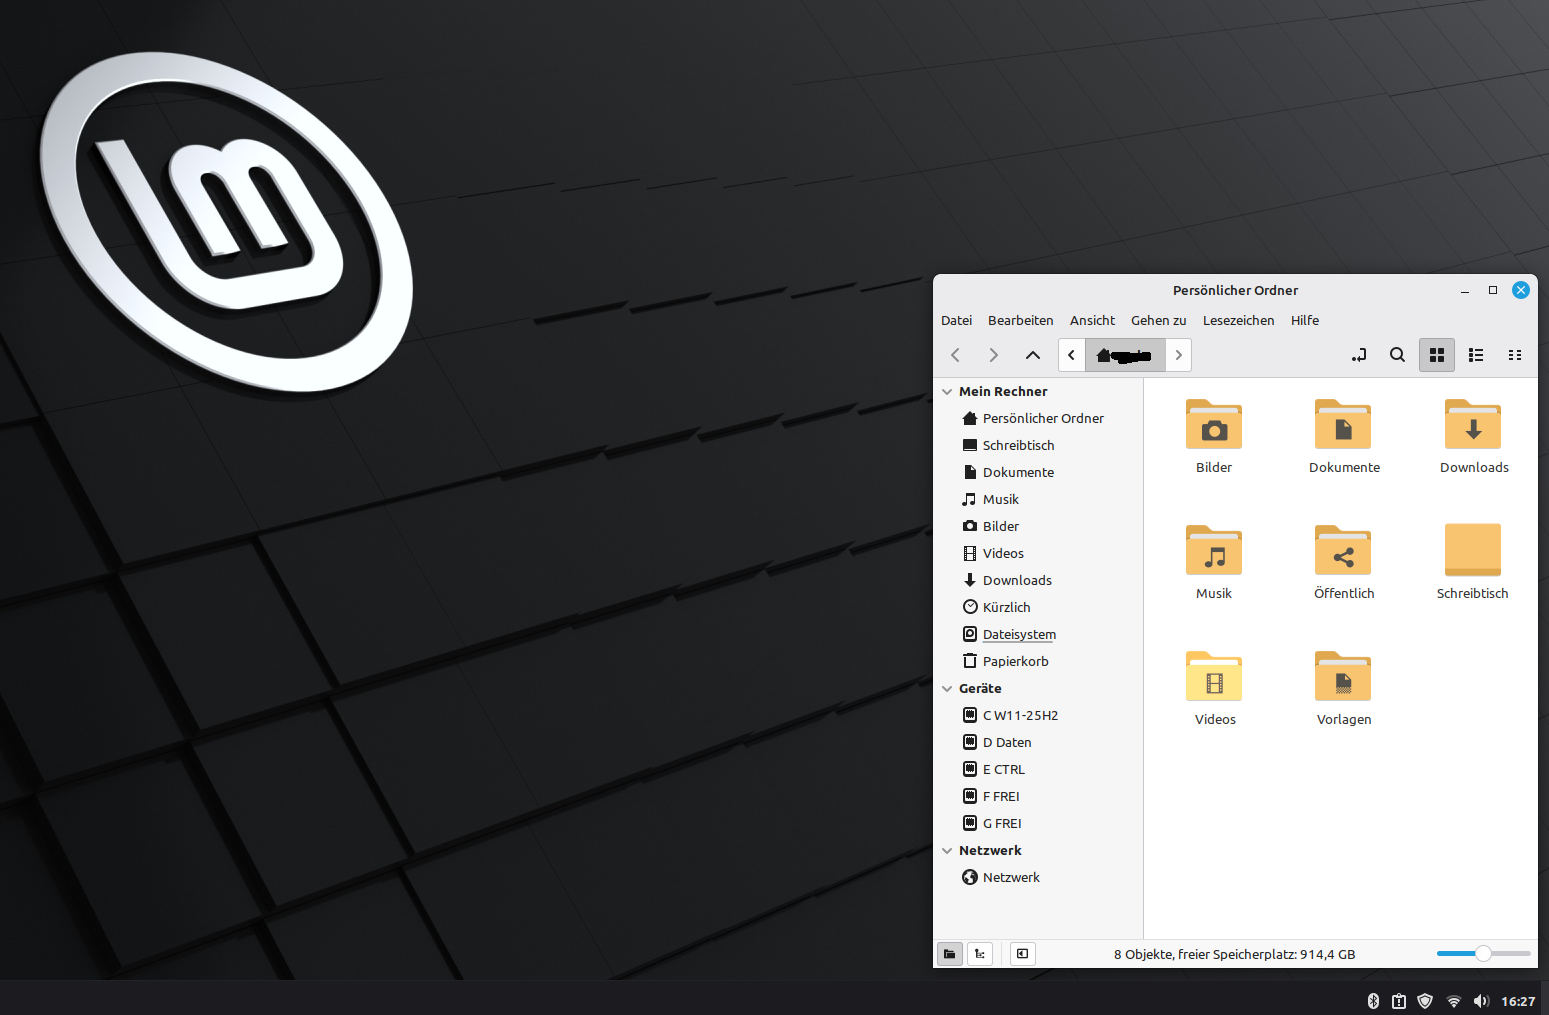Select Persönlicher Ordner in the sidebar
Screen dimensions: 1549x1015
[1038, 419]
